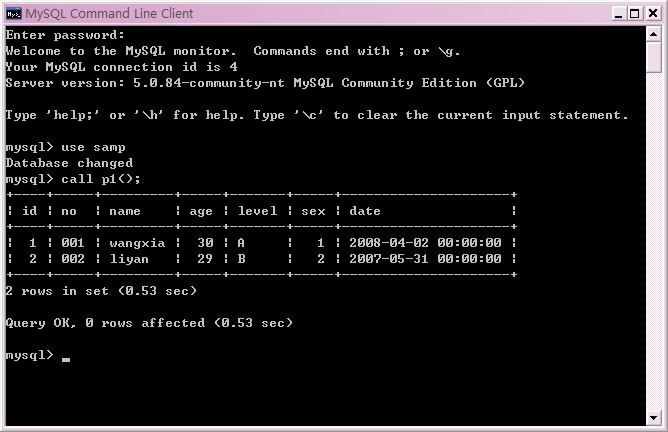Image resolution: width=668 pixels, height=432 pixels.
Task: Click the age value '29'
Action: pyautogui.click(x=205, y=259)
